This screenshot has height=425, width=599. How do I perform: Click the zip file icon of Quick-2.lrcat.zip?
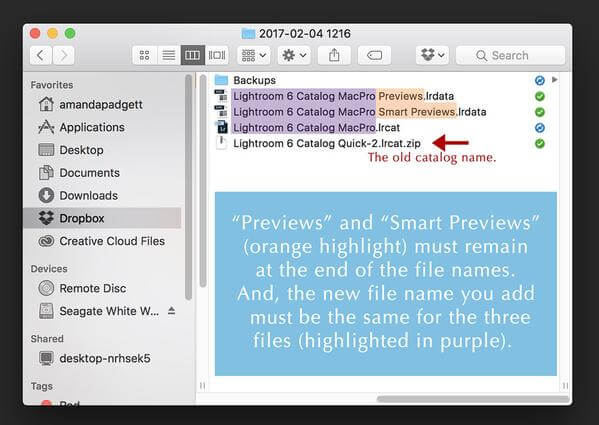click(x=221, y=143)
